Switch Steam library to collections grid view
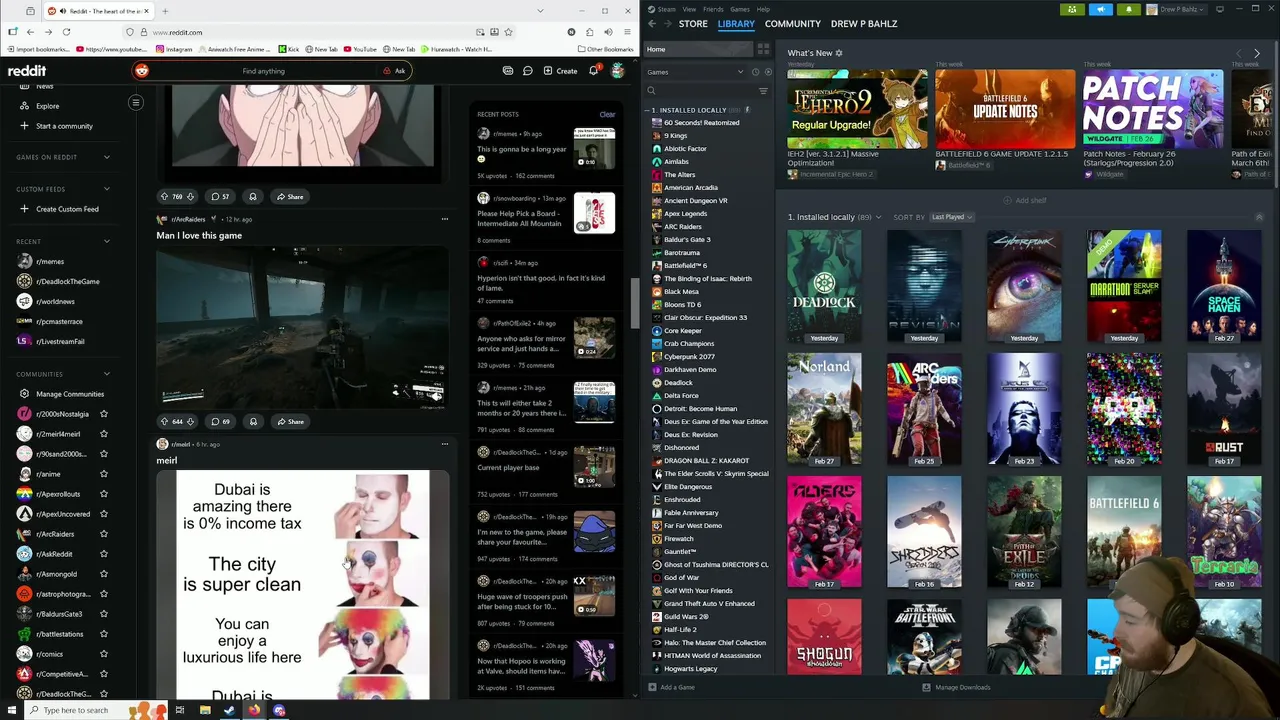Image resolution: width=1280 pixels, height=720 pixels. pos(763,49)
